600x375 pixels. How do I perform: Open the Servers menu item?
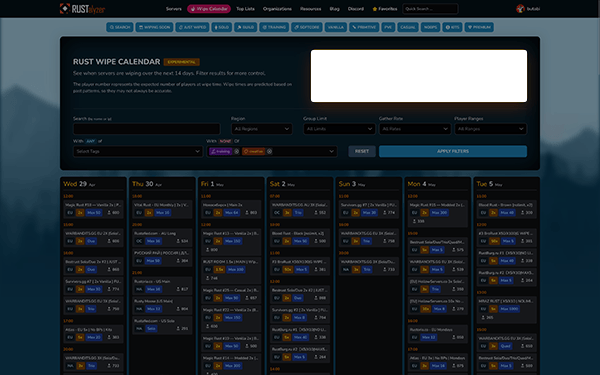tap(173, 9)
